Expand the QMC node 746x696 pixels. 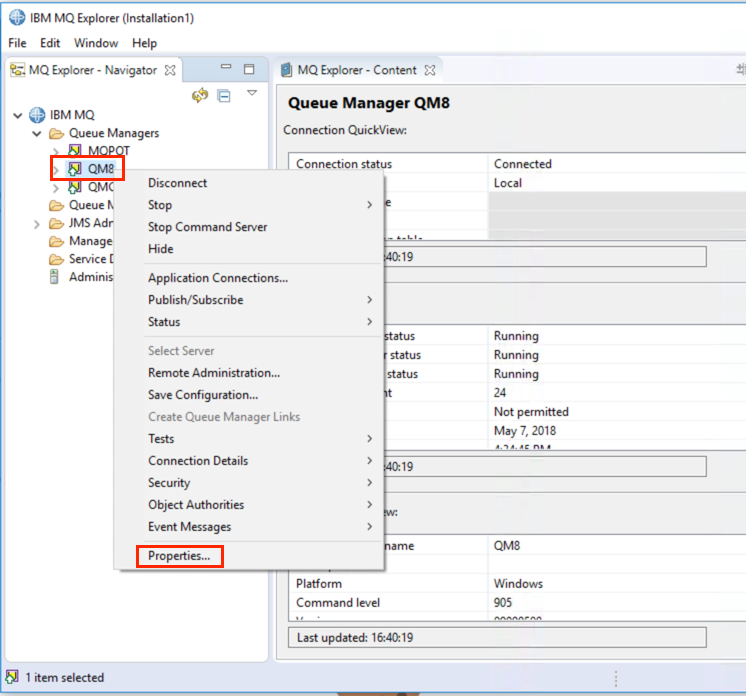click(56, 188)
